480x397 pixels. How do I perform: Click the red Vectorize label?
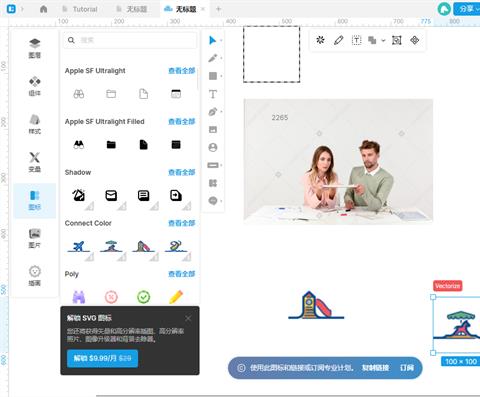448,286
